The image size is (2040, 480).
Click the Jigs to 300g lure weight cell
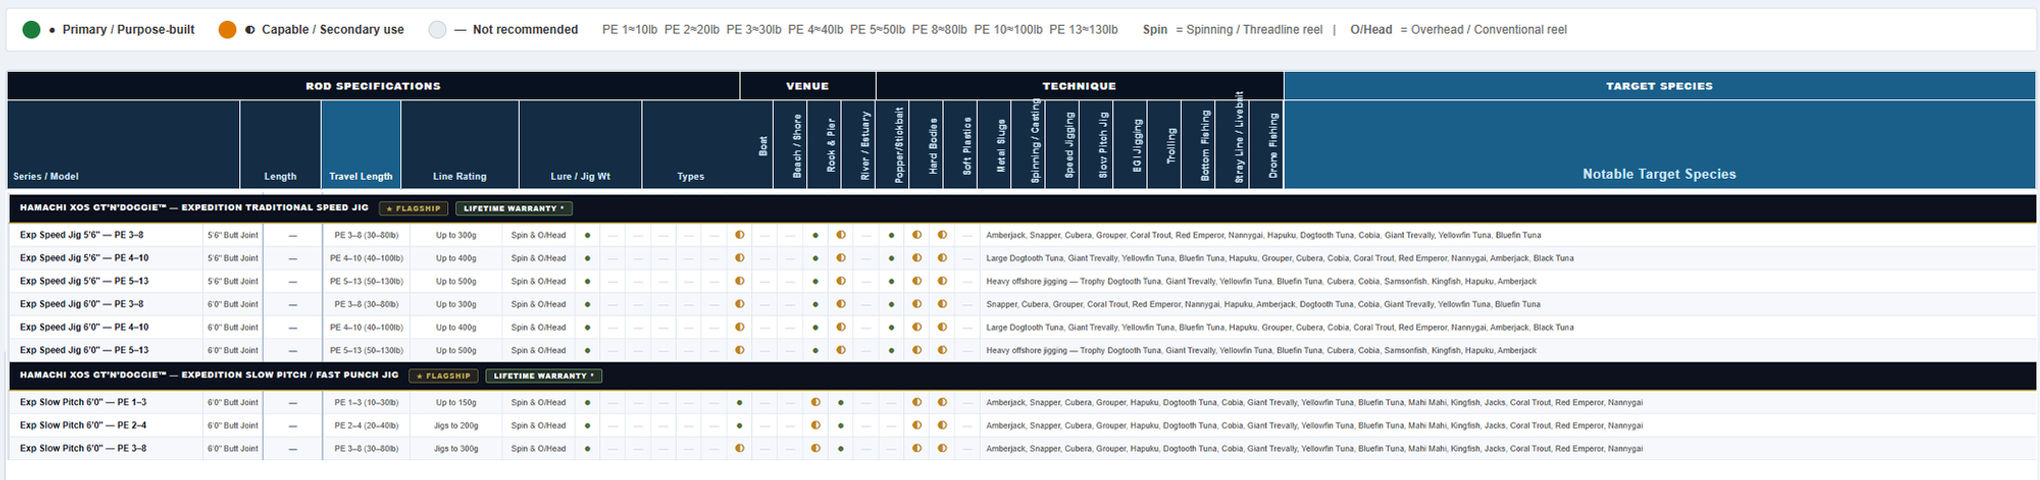point(456,448)
